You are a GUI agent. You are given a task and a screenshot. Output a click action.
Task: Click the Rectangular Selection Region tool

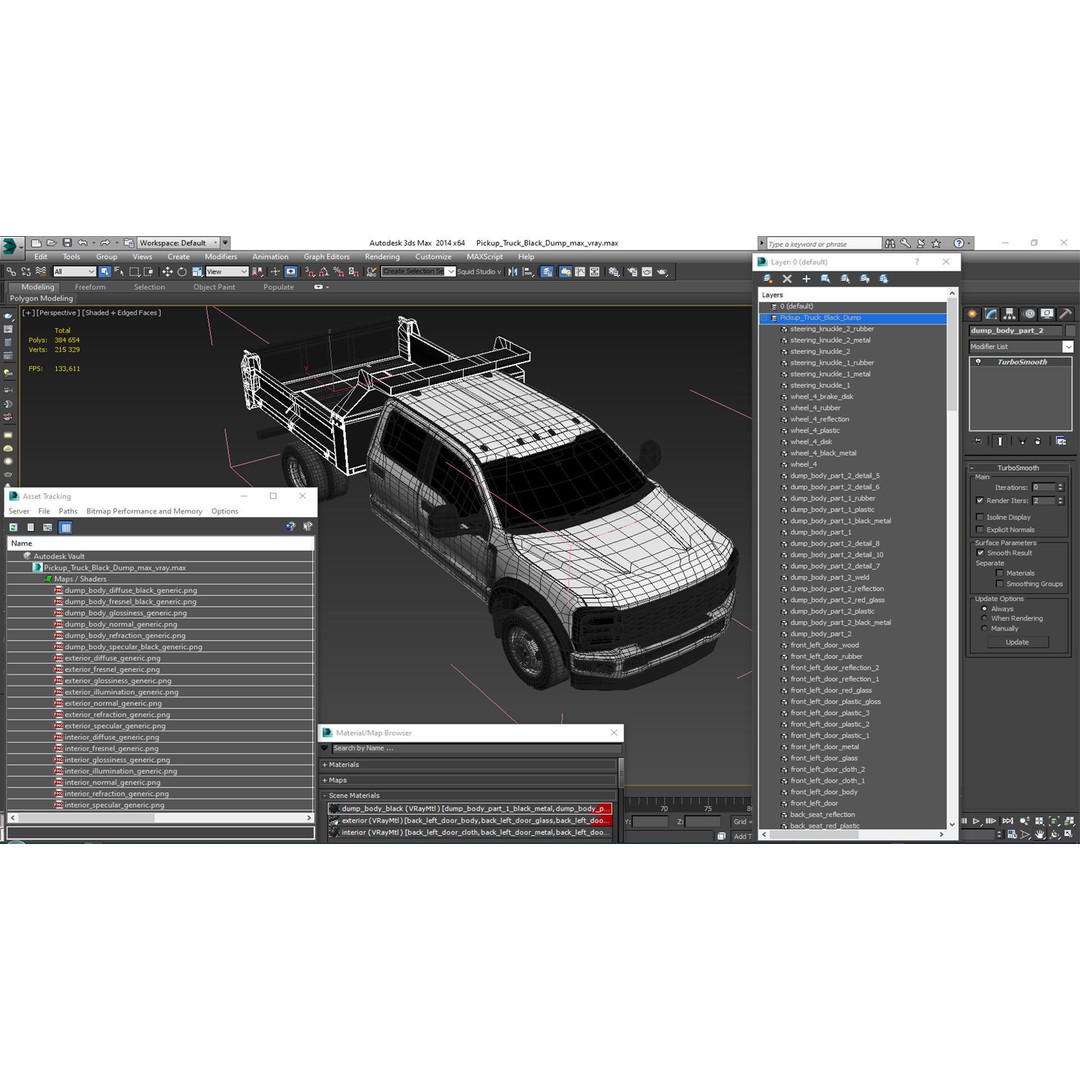(x=134, y=272)
